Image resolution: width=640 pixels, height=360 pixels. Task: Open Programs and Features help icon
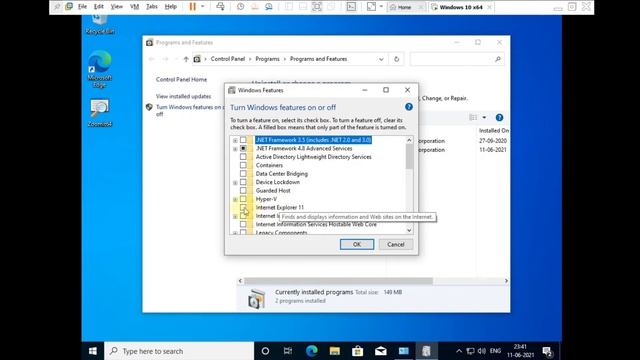tap(499, 118)
